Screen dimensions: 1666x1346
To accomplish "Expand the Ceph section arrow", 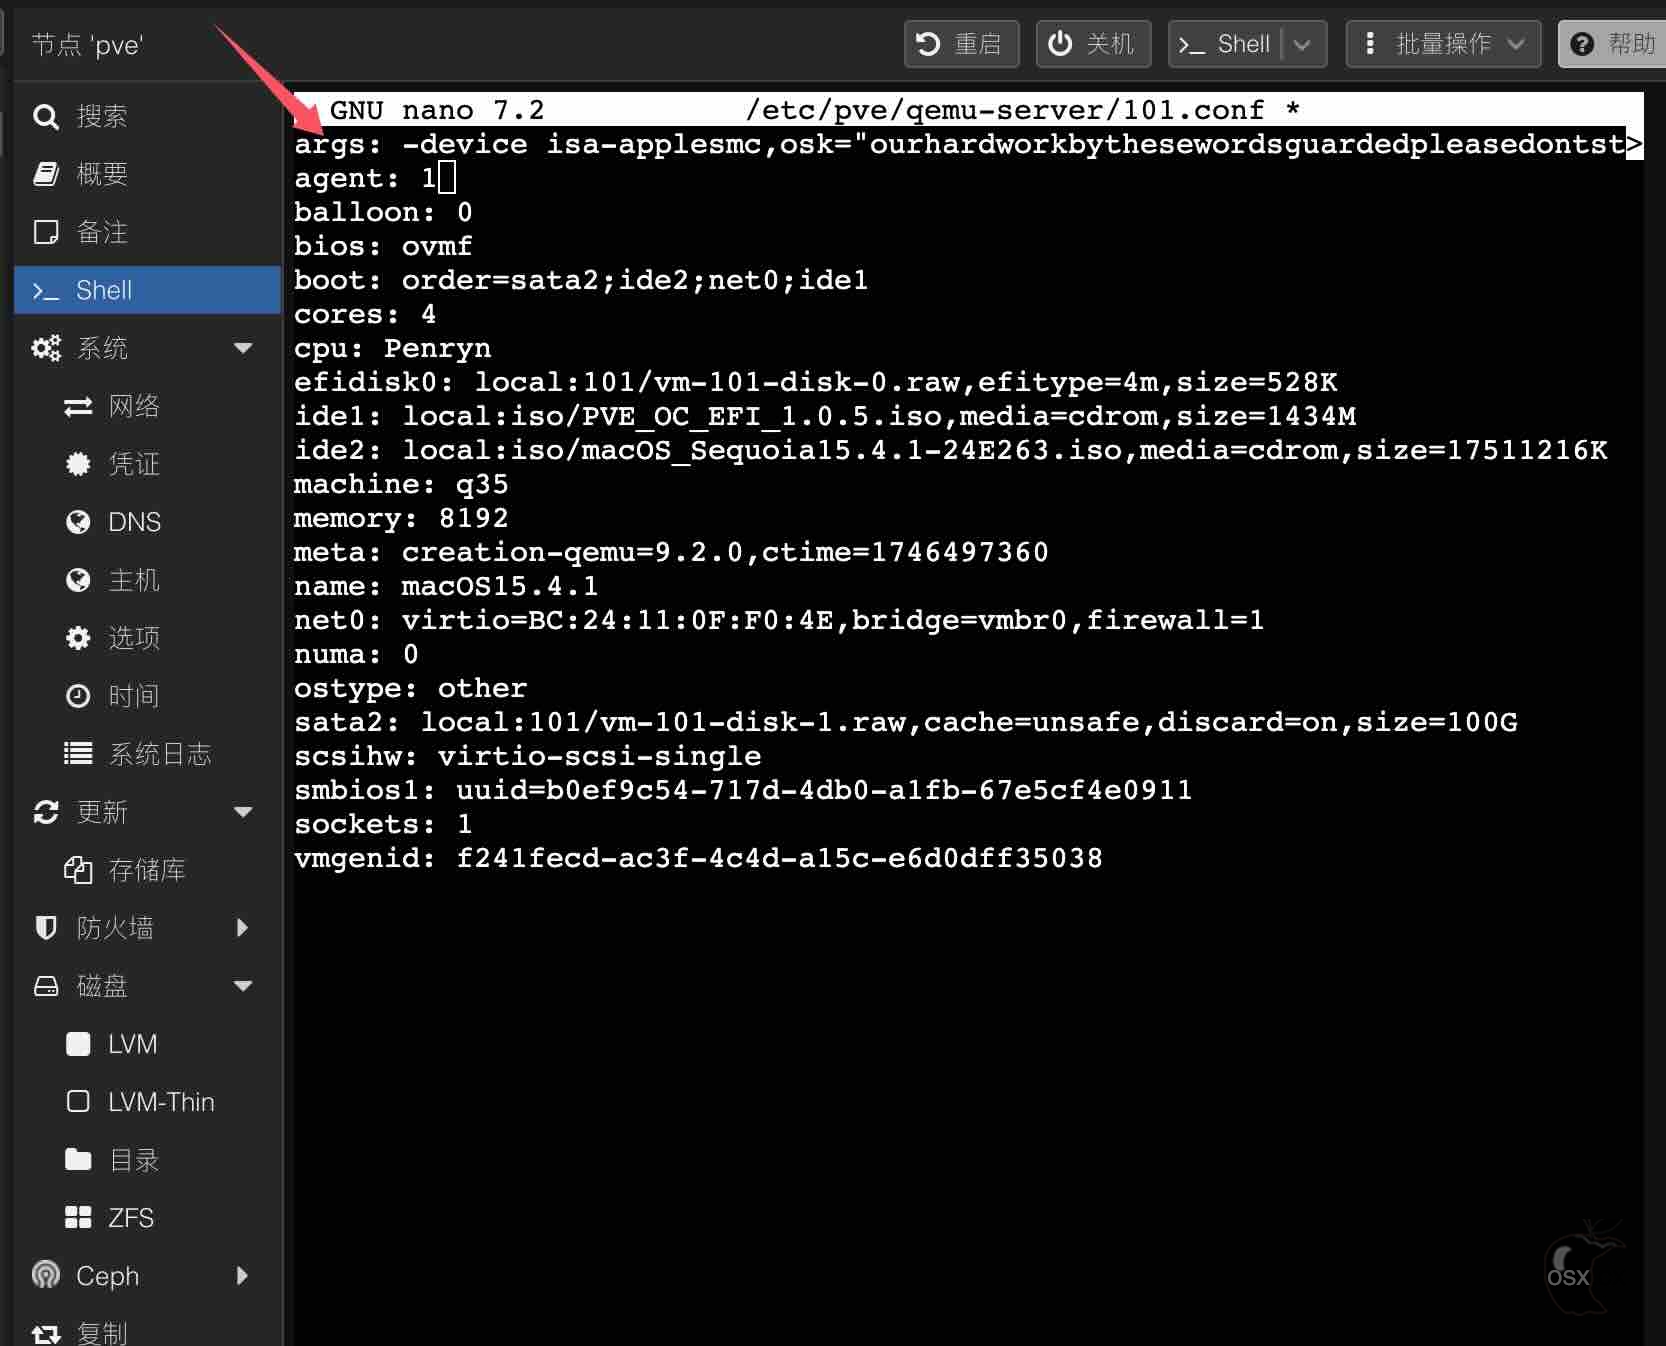I will [x=242, y=1276].
